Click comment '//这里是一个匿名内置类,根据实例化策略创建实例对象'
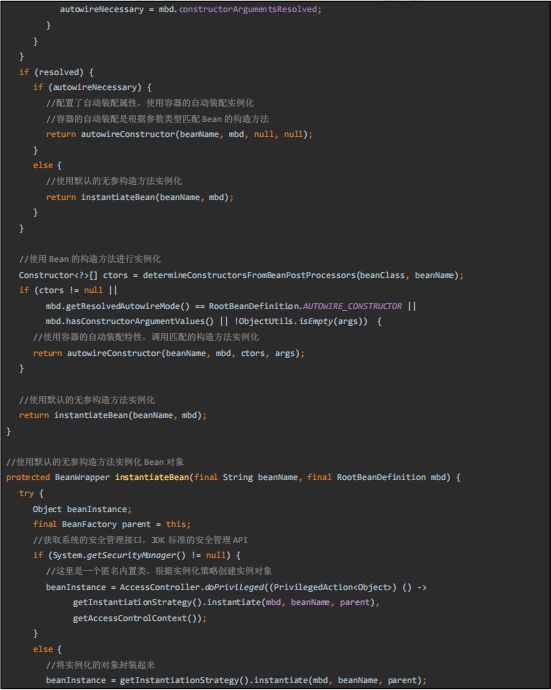The height and width of the screenshot is (690, 551). [158, 571]
